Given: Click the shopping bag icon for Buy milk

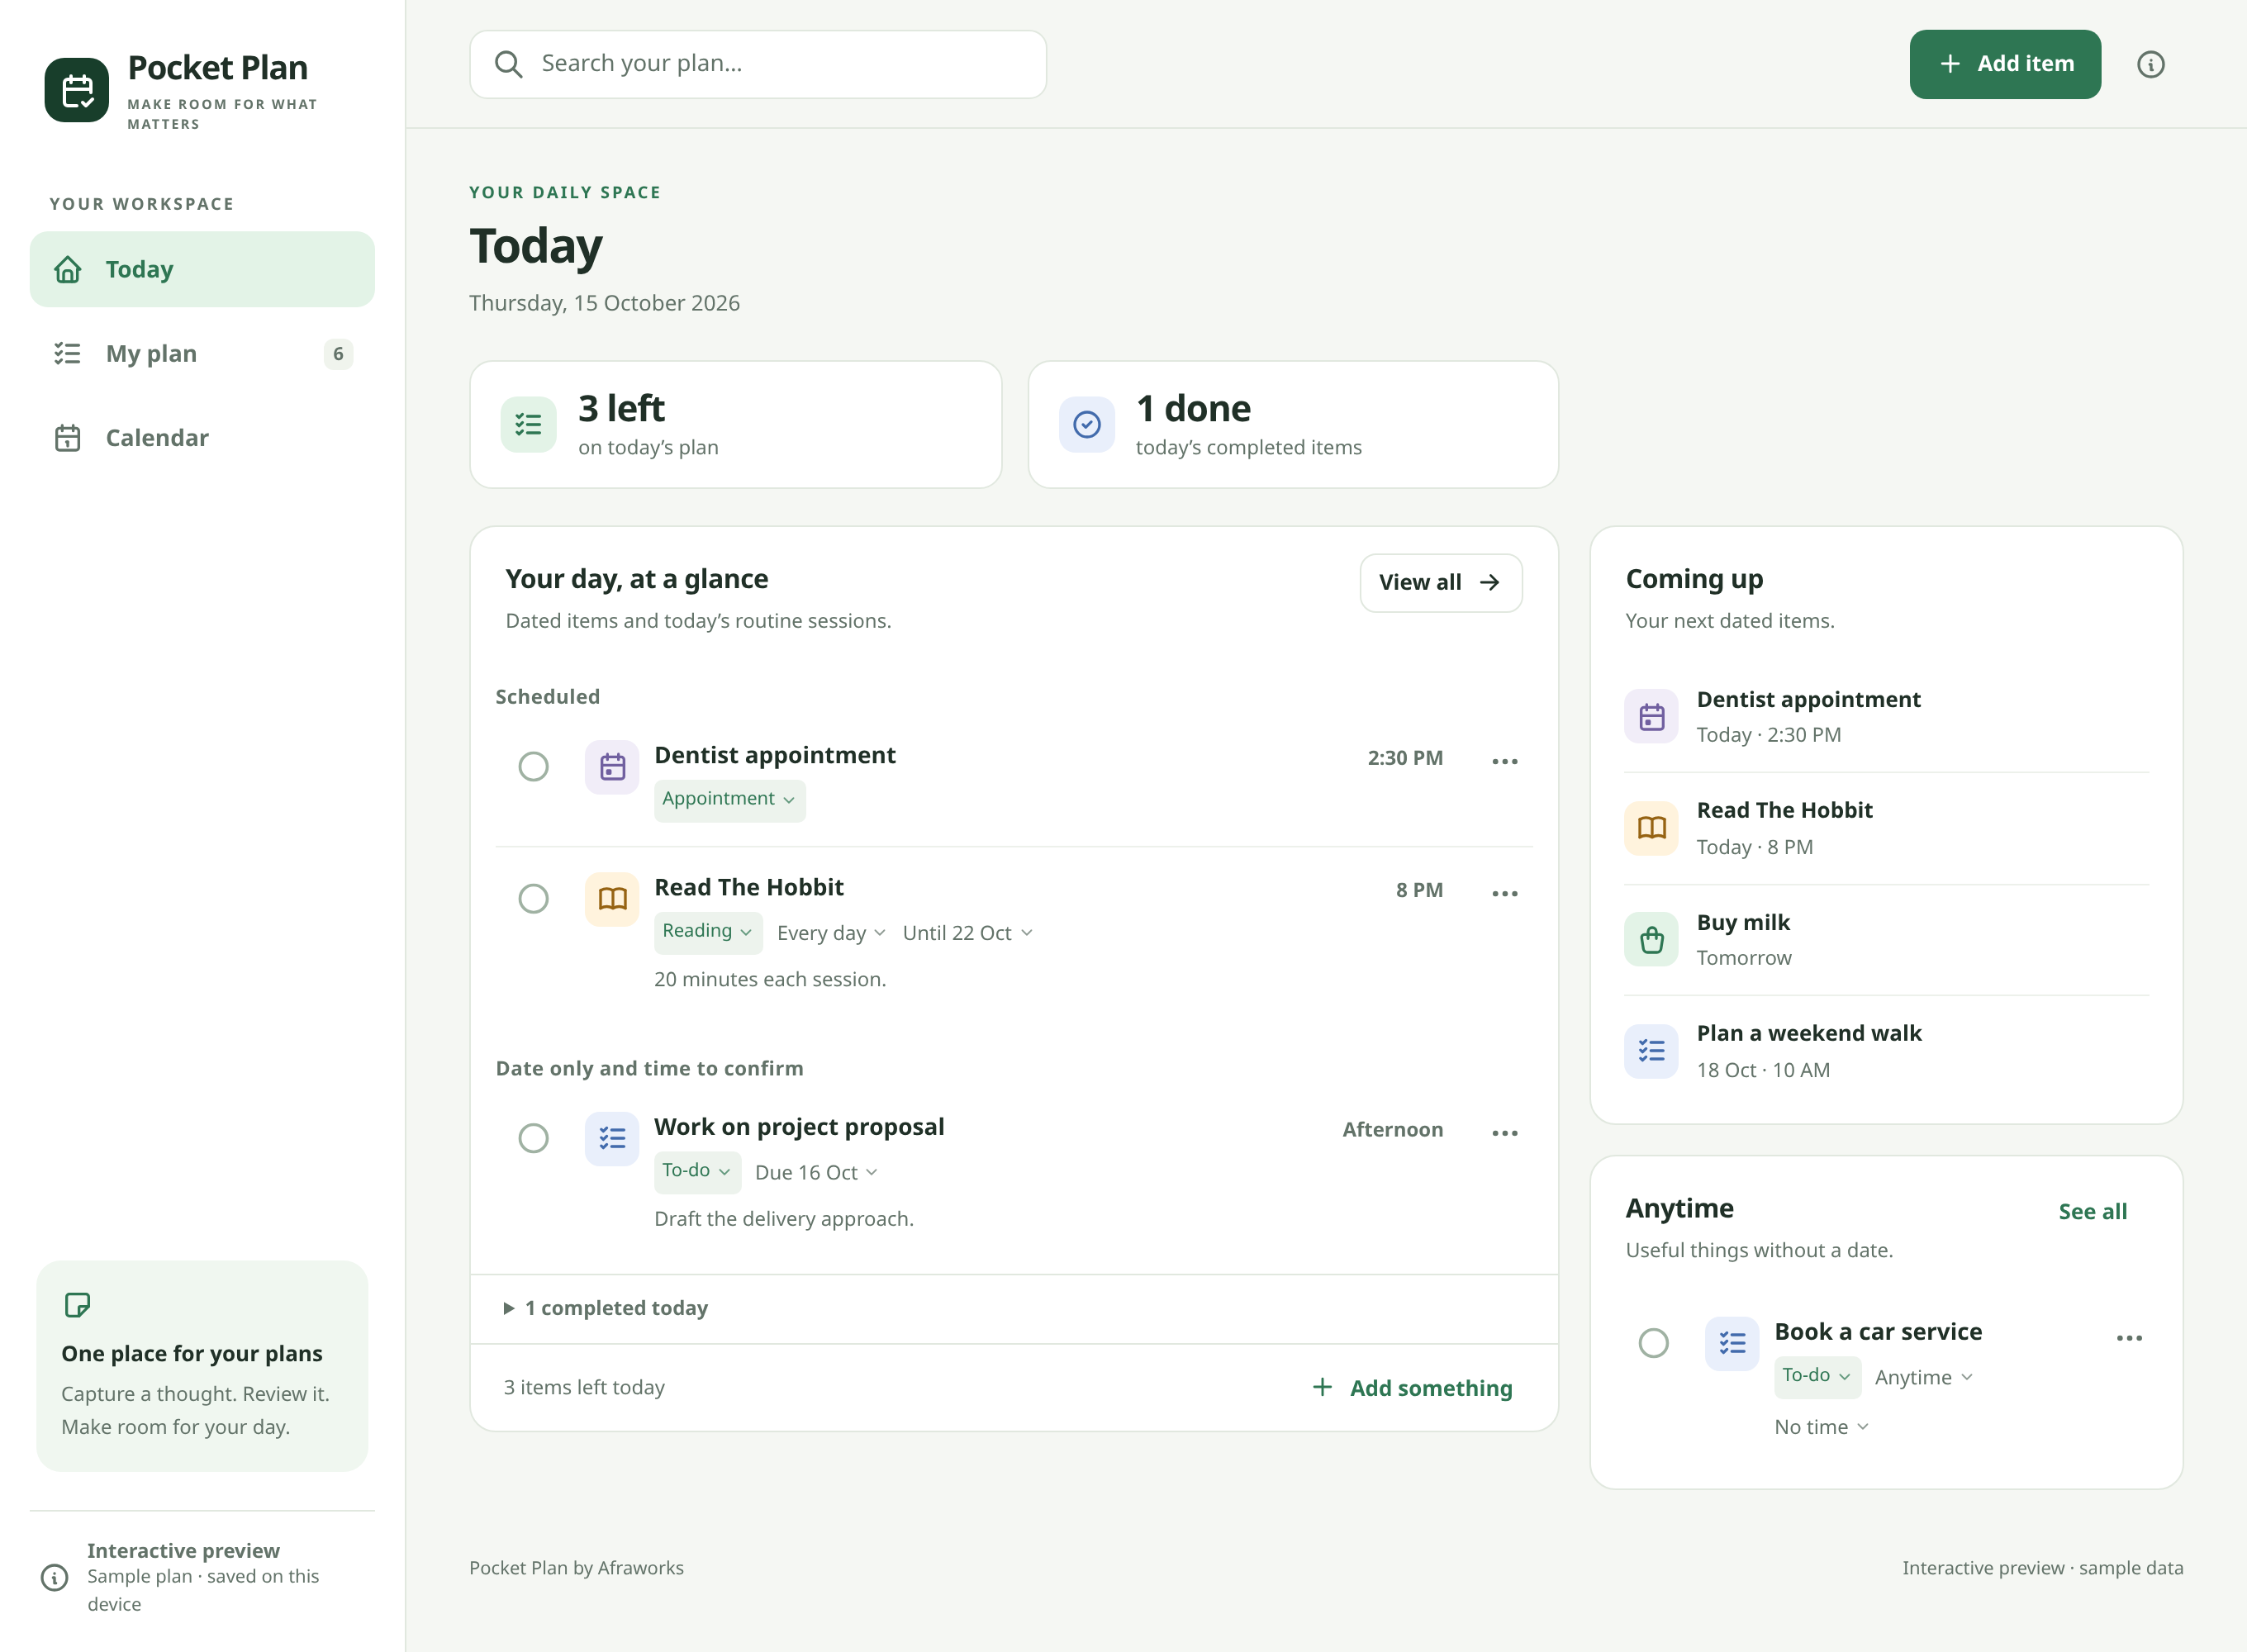Looking at the screenshot, I should pyautogui.click(x=1651, y=940).
